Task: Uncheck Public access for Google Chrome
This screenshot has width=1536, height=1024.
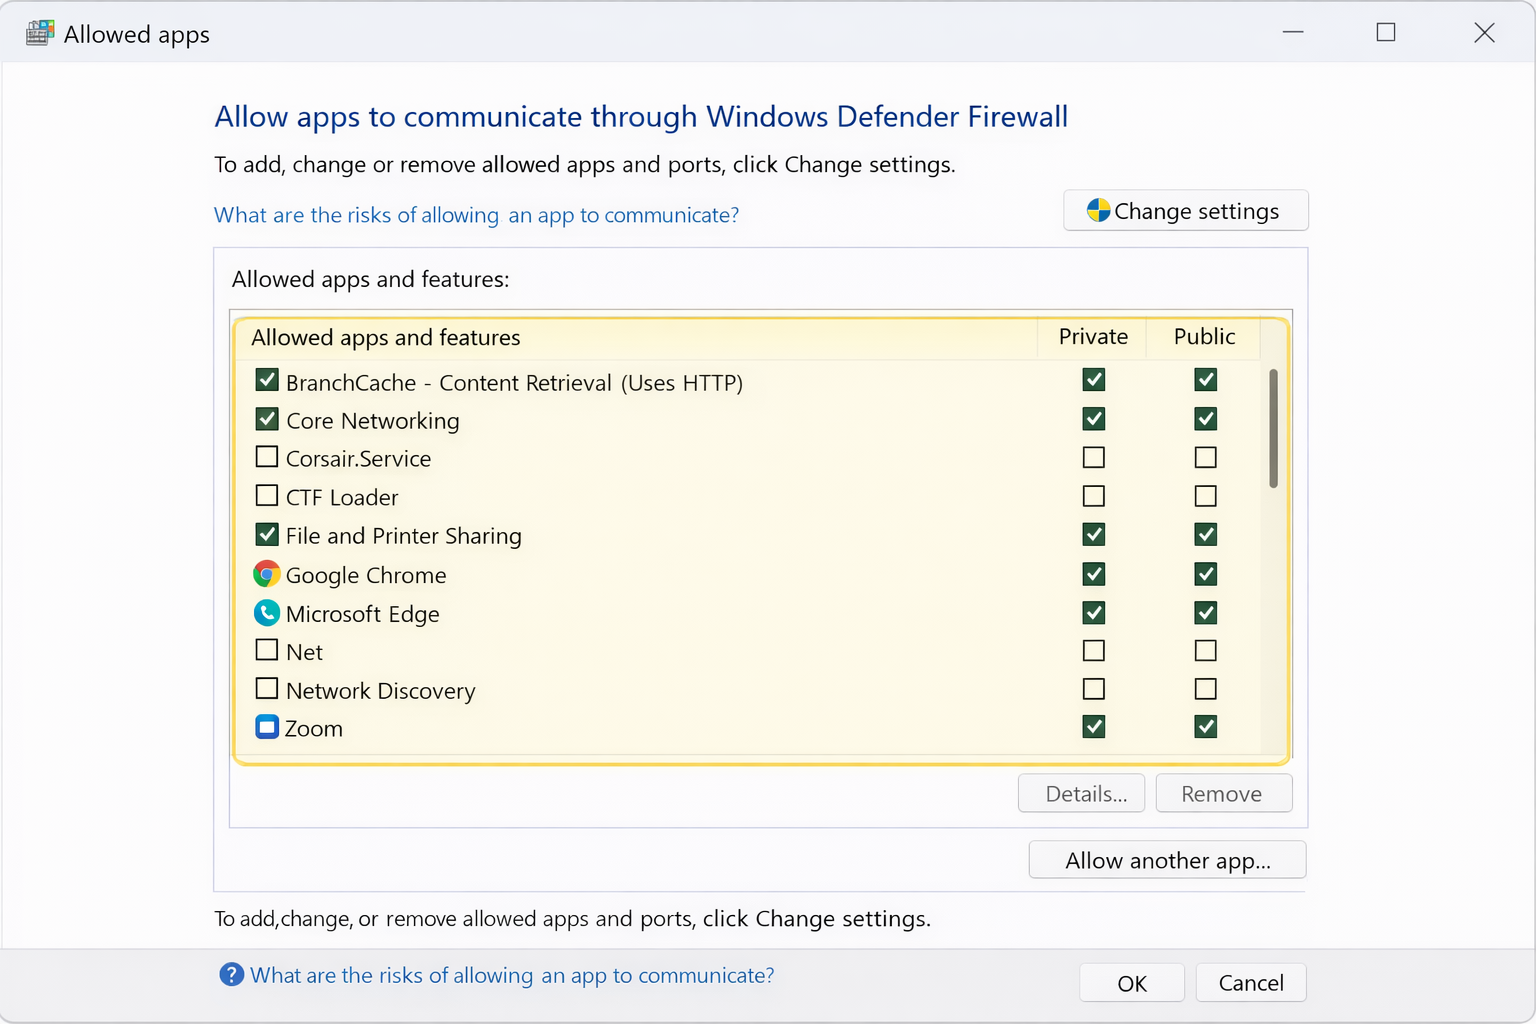Action: point(1205,574)
